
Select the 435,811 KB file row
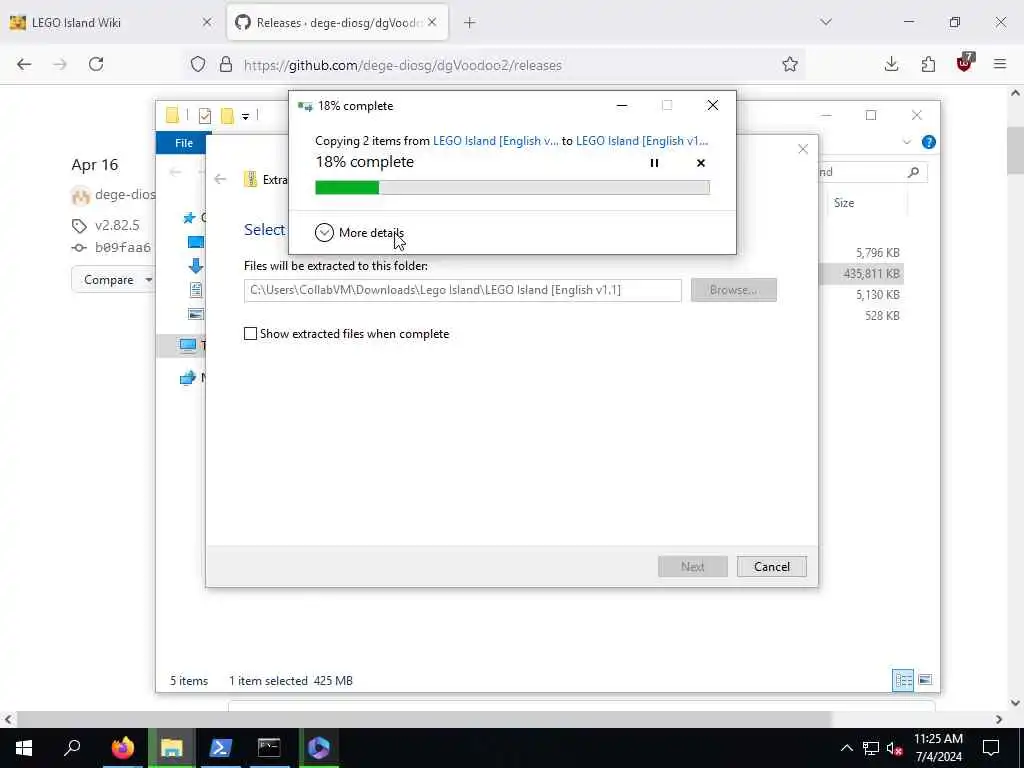click(861, 274)
